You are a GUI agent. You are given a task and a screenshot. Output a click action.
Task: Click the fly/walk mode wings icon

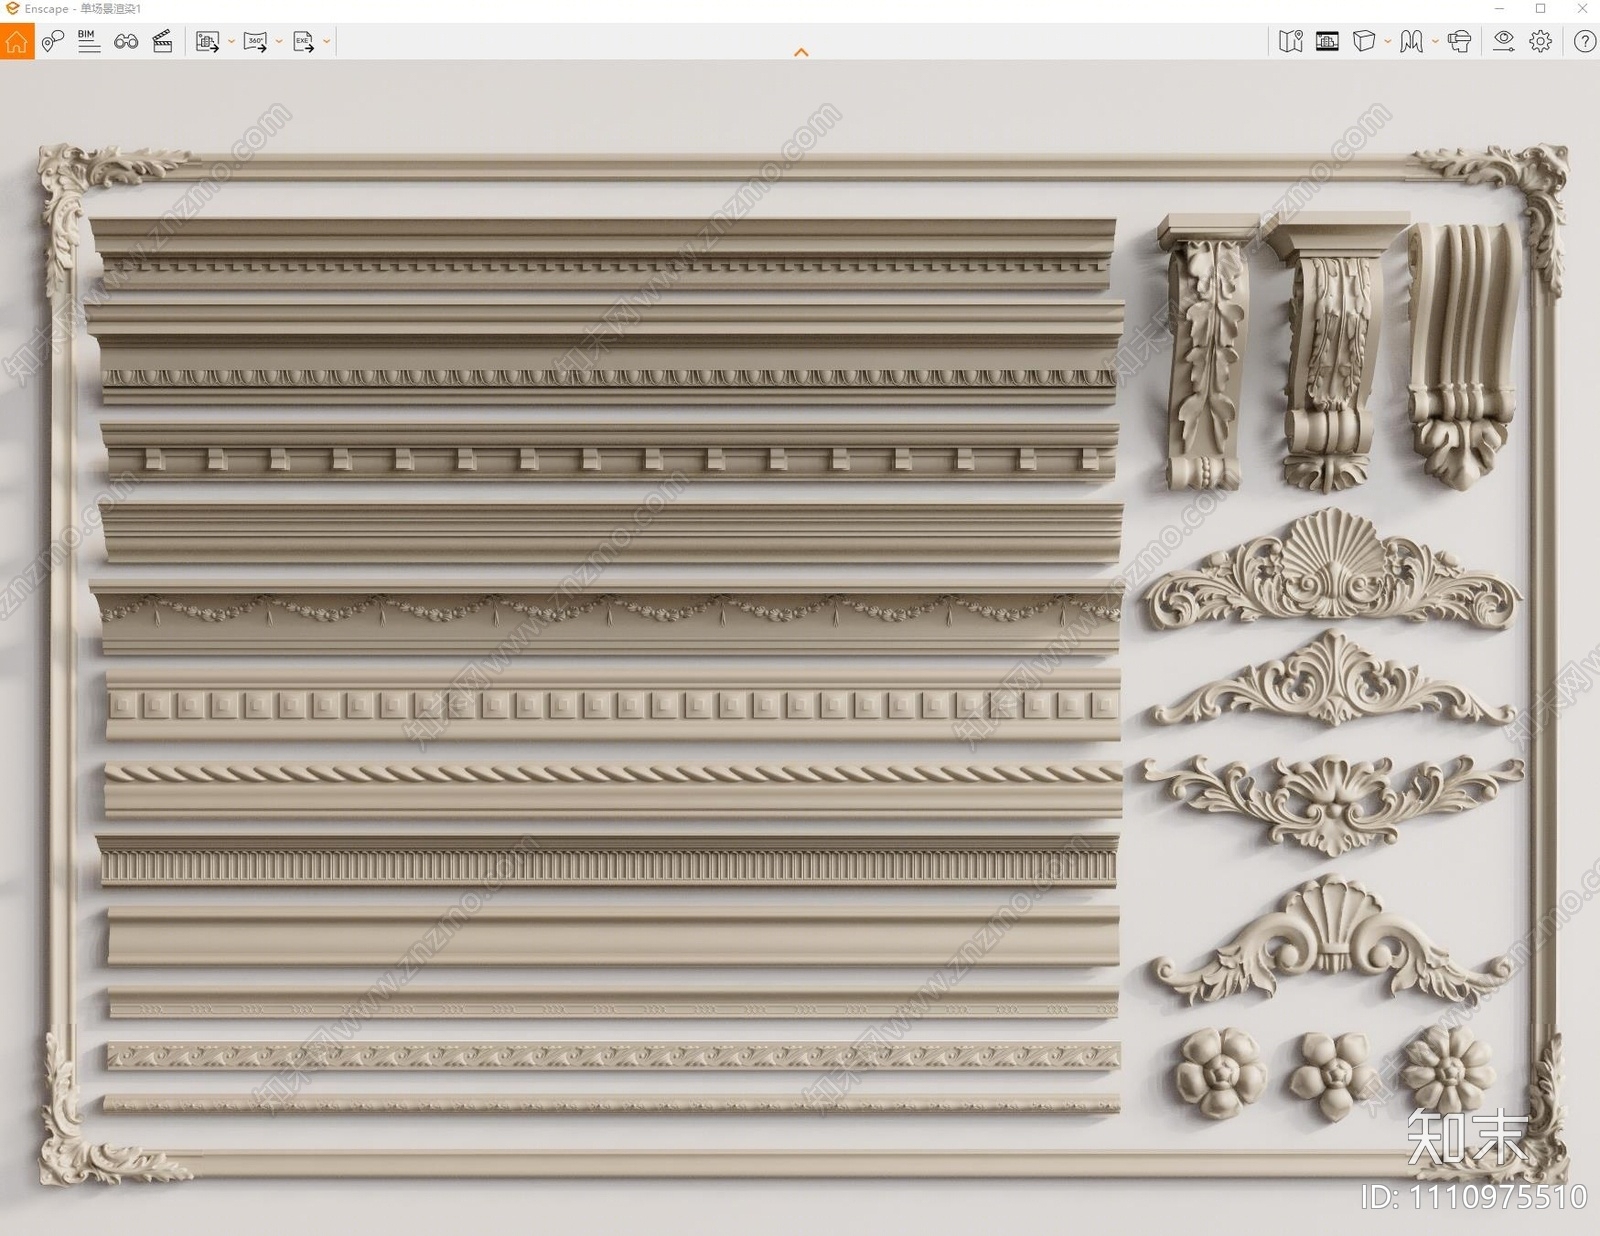click(x=1412, y=41)
